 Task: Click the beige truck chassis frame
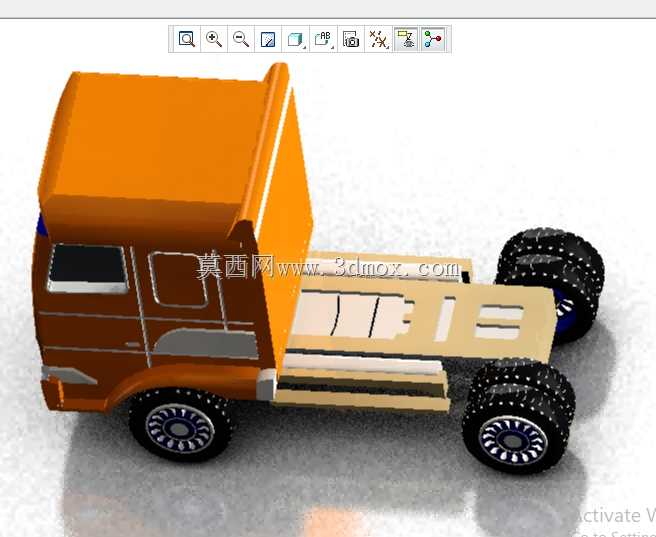418,326
